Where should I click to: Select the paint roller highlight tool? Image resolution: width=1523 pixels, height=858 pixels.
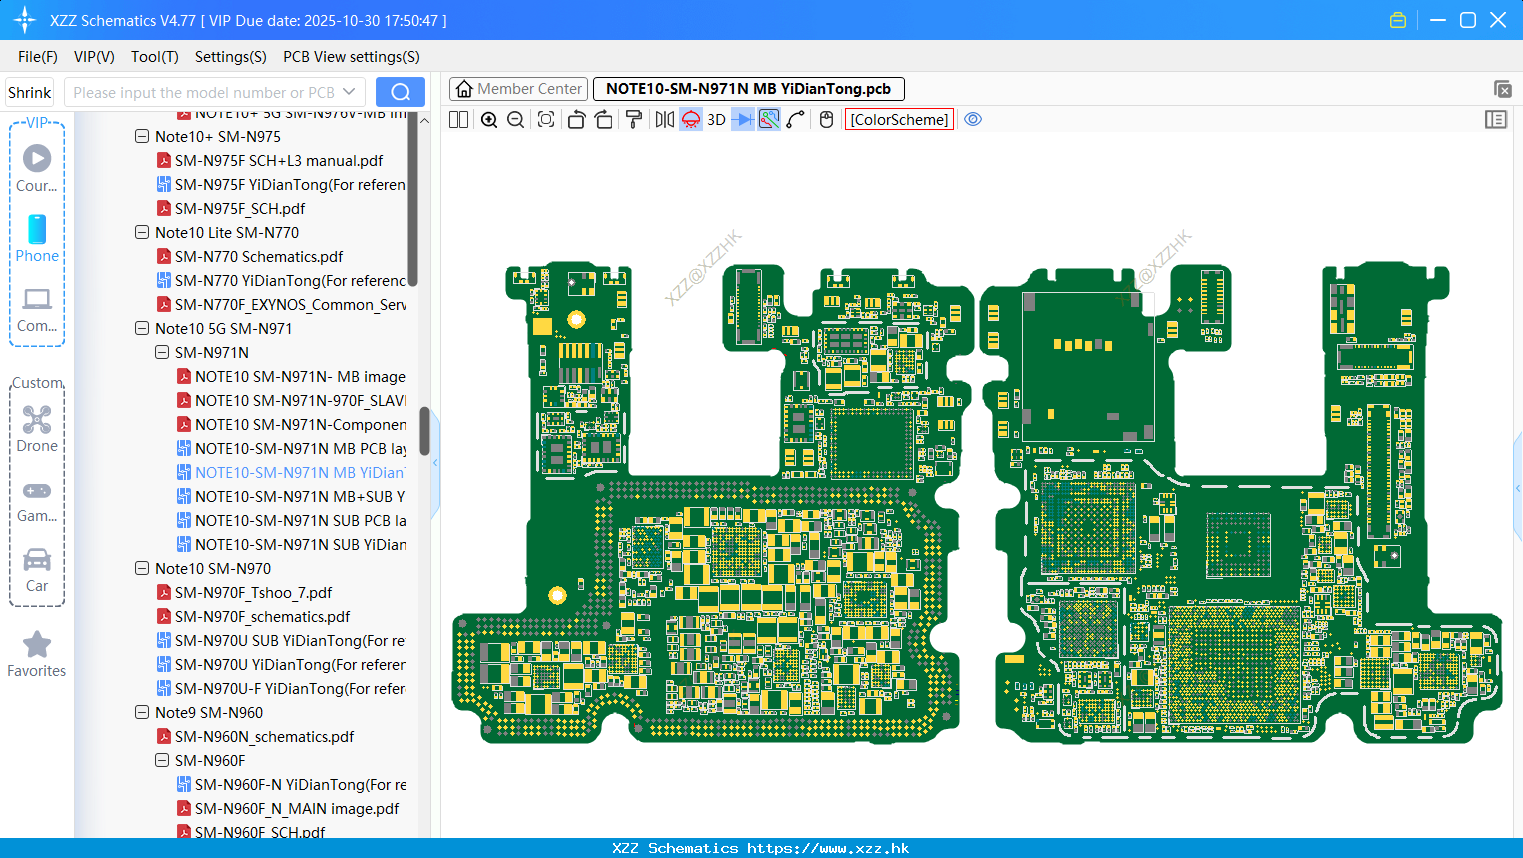tap(634, 120)
